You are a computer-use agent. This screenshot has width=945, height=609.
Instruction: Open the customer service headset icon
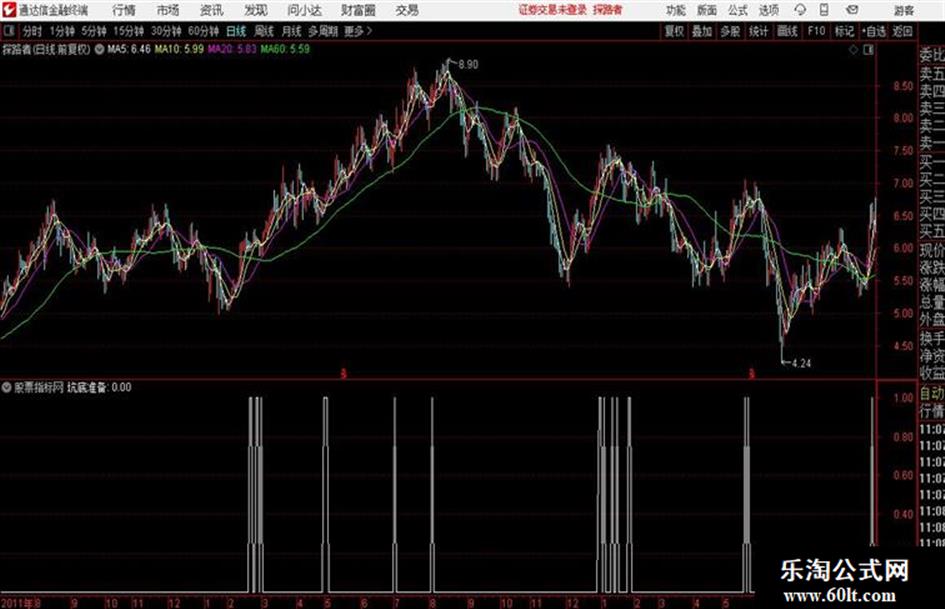coord(800,10)
